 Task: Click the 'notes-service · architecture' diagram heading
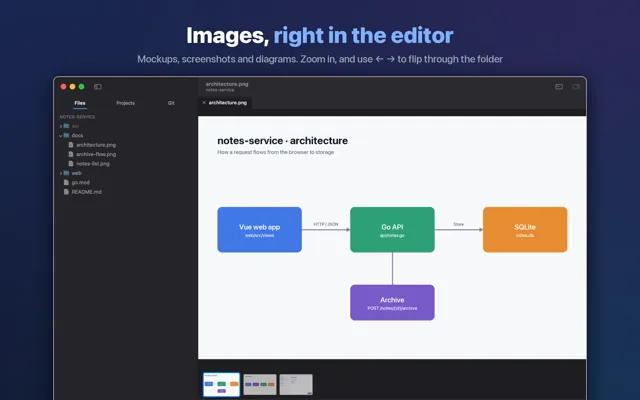[282, 140]
